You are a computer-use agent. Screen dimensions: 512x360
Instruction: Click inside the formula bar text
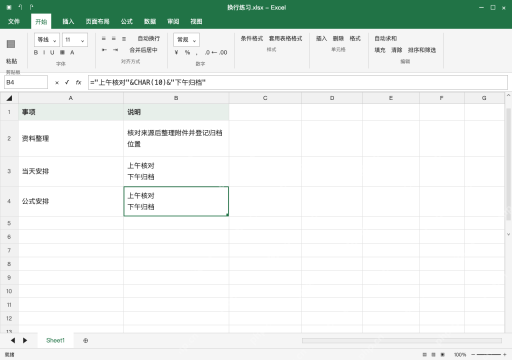(x=298, y=82)
